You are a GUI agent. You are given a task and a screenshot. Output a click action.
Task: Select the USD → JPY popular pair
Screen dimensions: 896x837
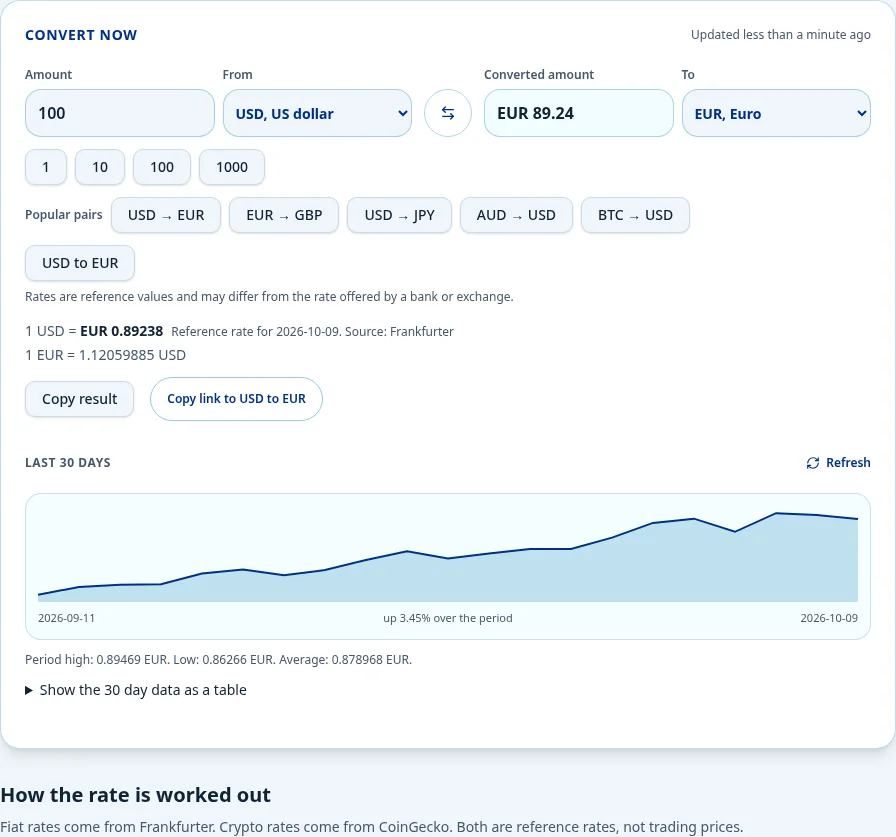[399, 215]
